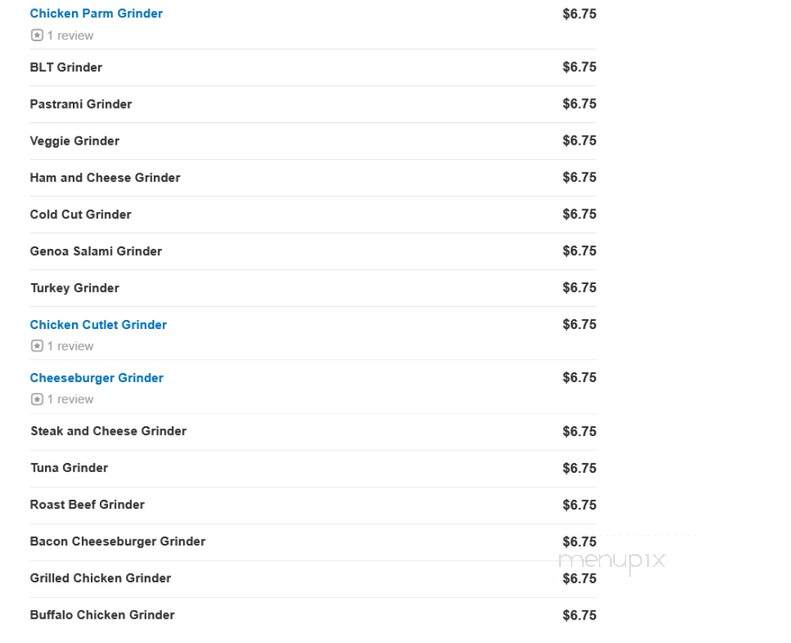View the 1 review under Chicken Parm Grinder
Image resolution: width=791 pixels, height=643 pixels.
(x=70, y=36)
